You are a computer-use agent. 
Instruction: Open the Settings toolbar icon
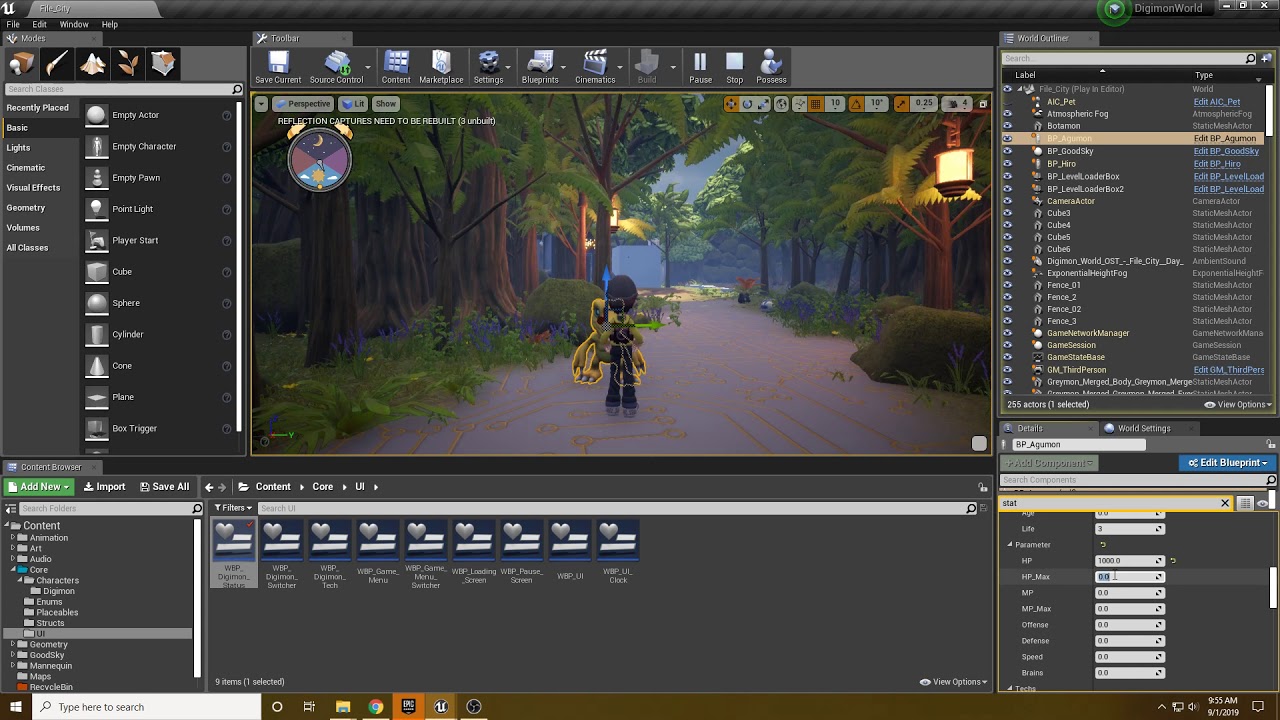tap(488, 67)
